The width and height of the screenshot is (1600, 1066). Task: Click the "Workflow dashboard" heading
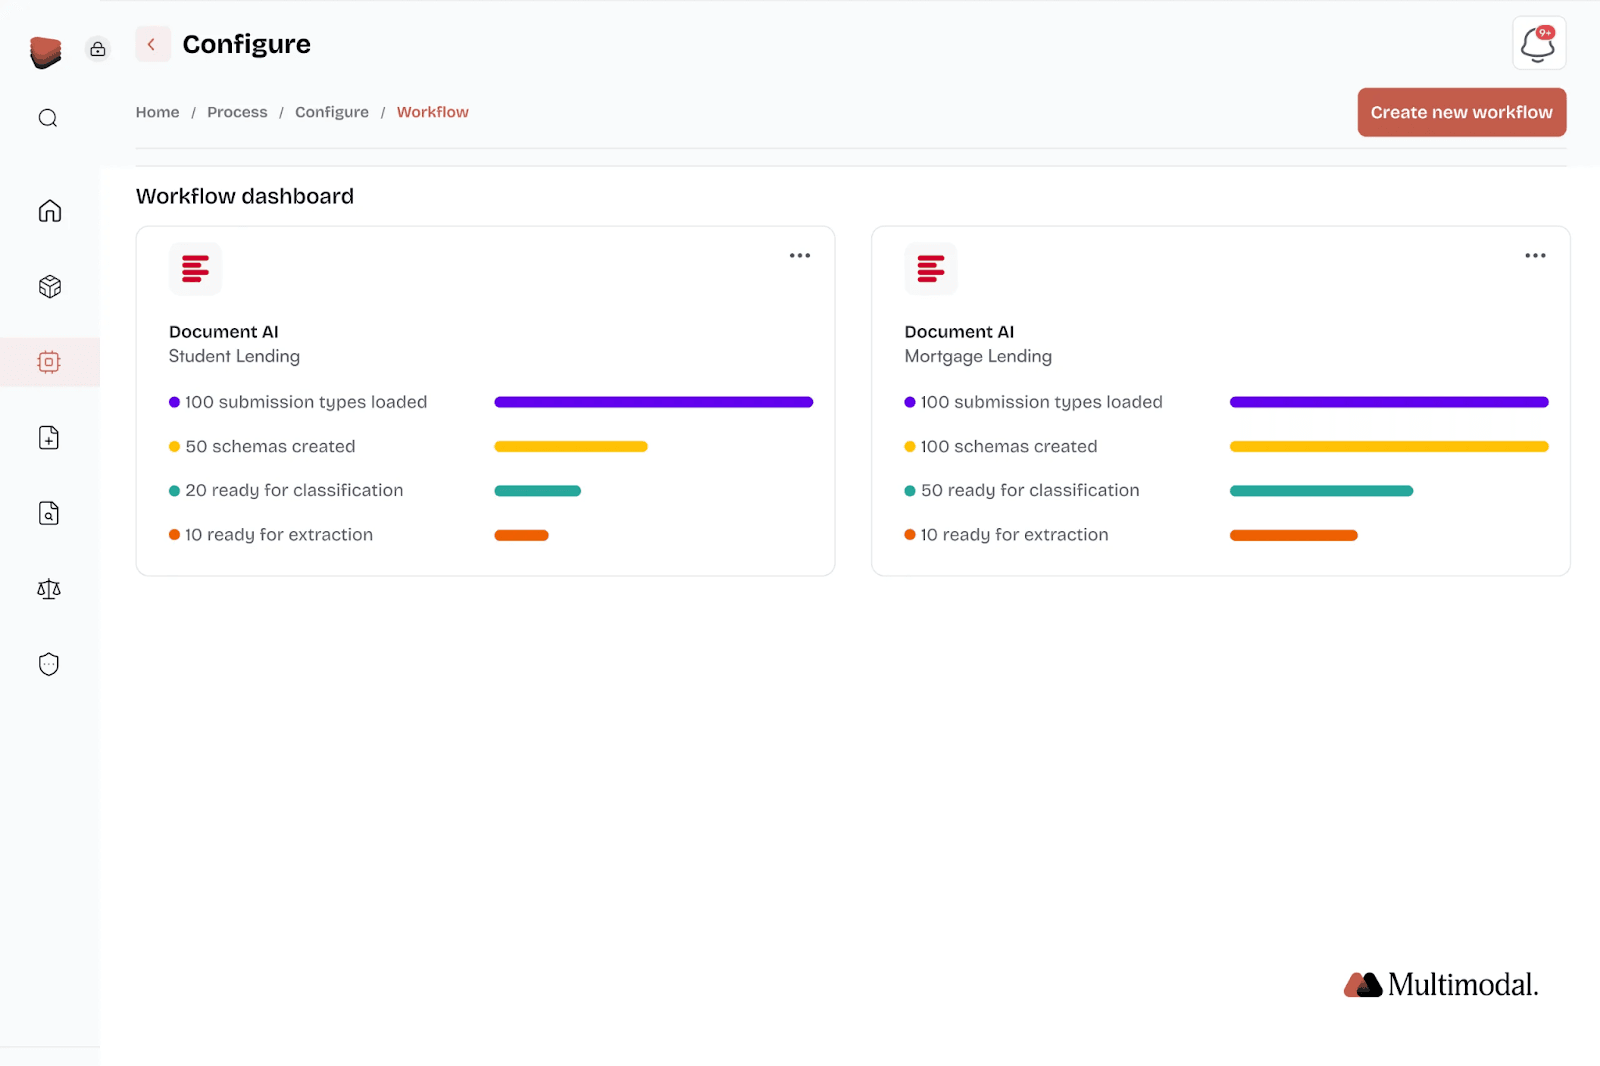(245, 196)
